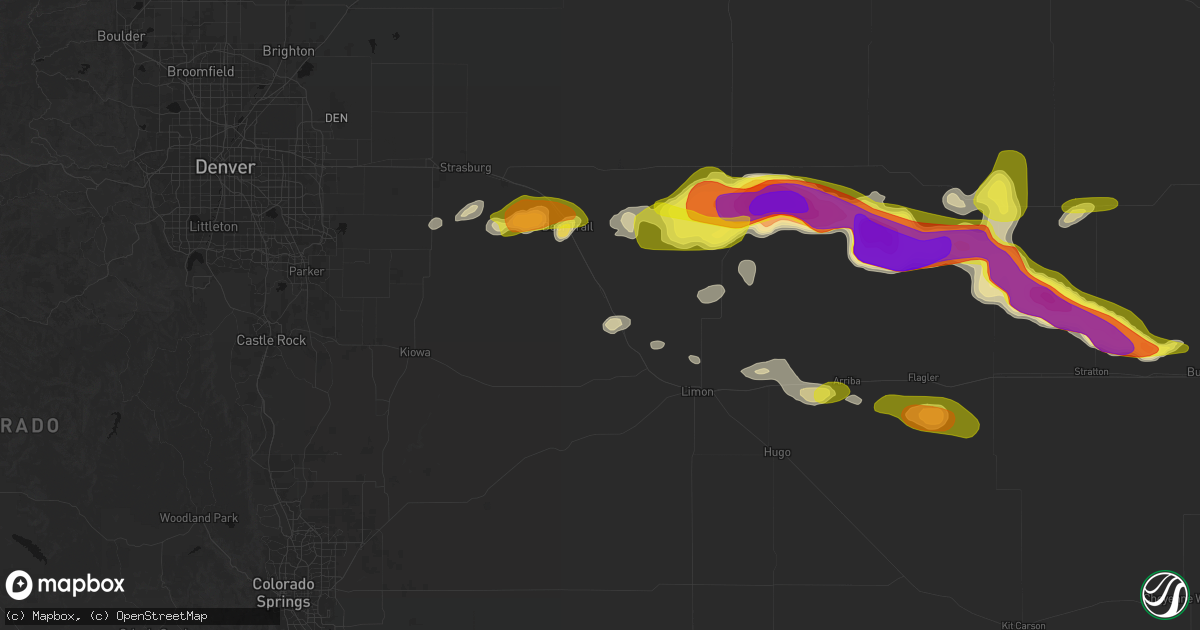Click the Hugo label

pos(777,453)
